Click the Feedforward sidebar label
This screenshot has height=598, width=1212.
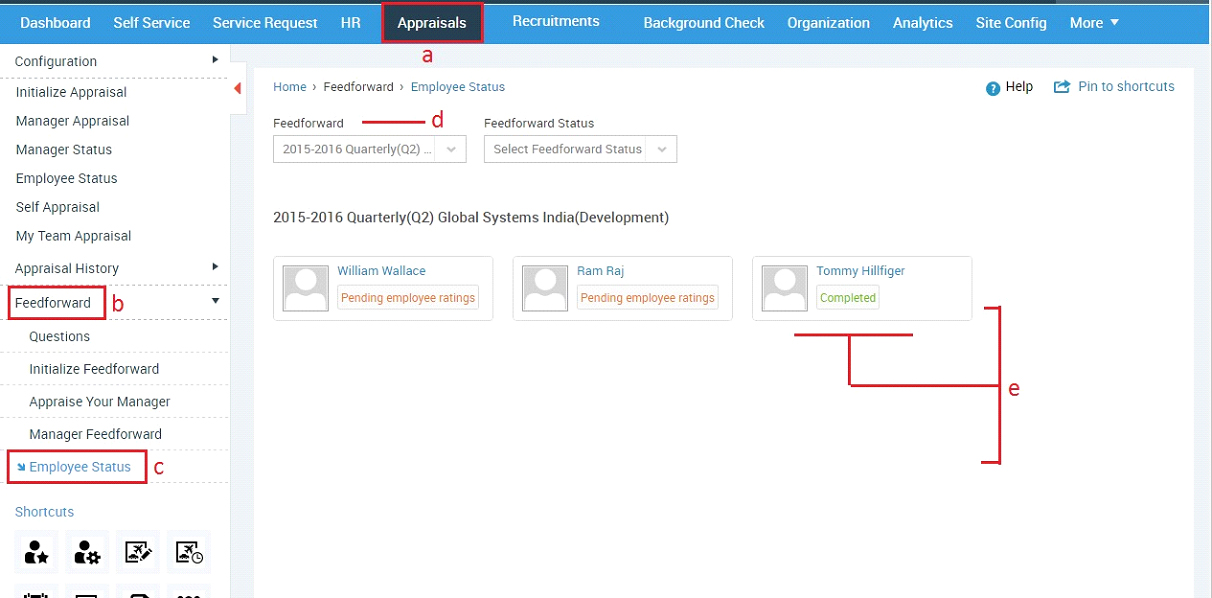click(53, 303)
